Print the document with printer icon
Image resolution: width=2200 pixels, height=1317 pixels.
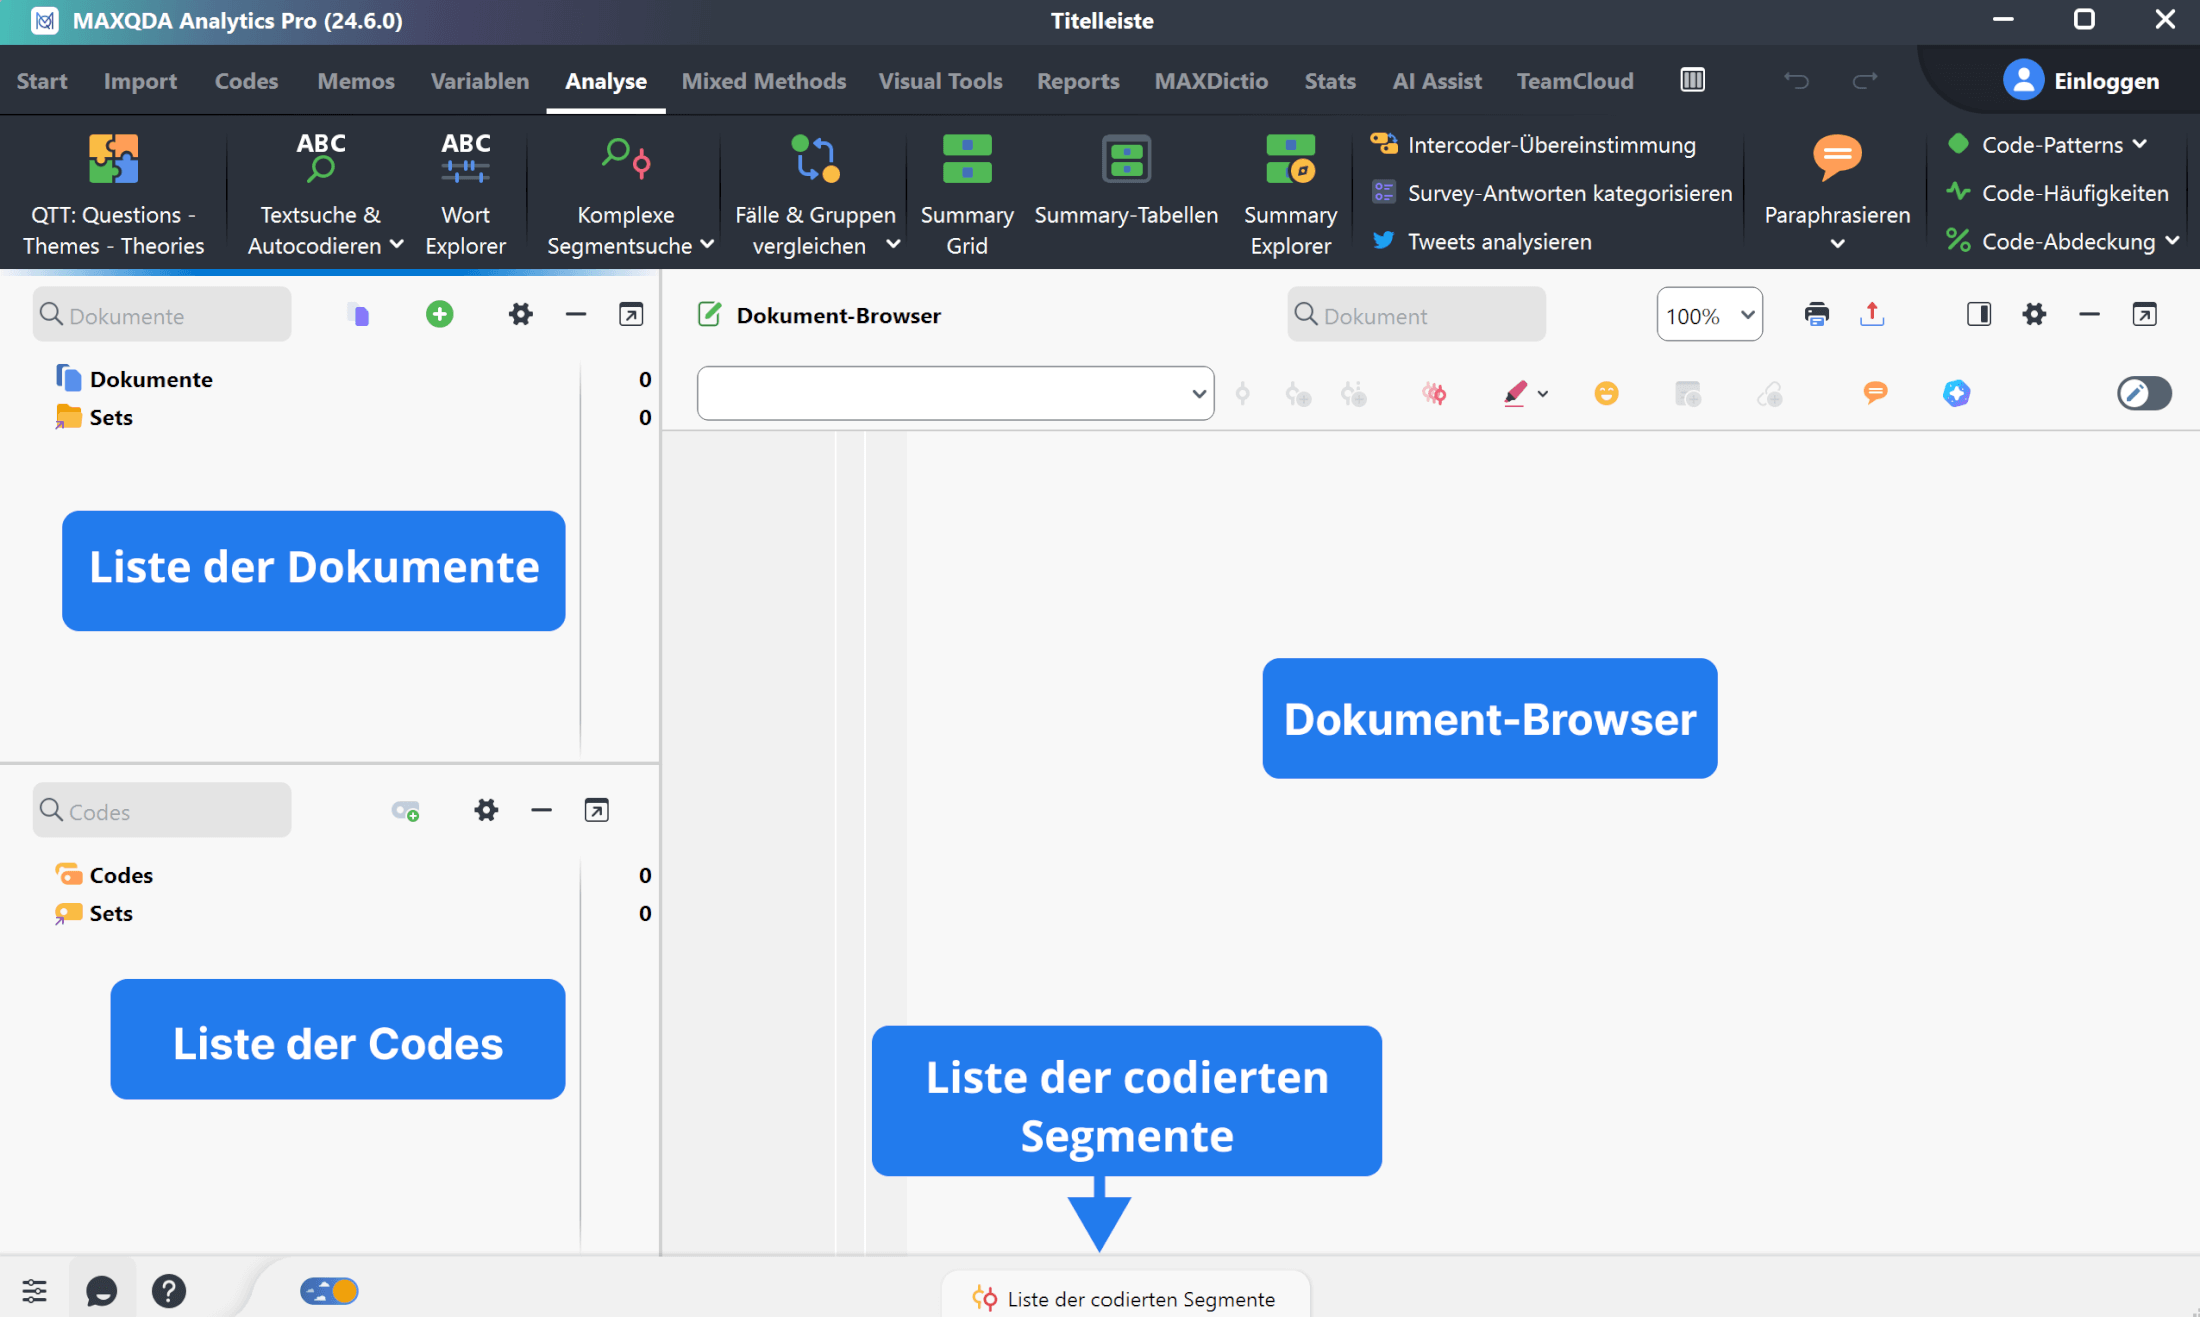(1816, 314)
